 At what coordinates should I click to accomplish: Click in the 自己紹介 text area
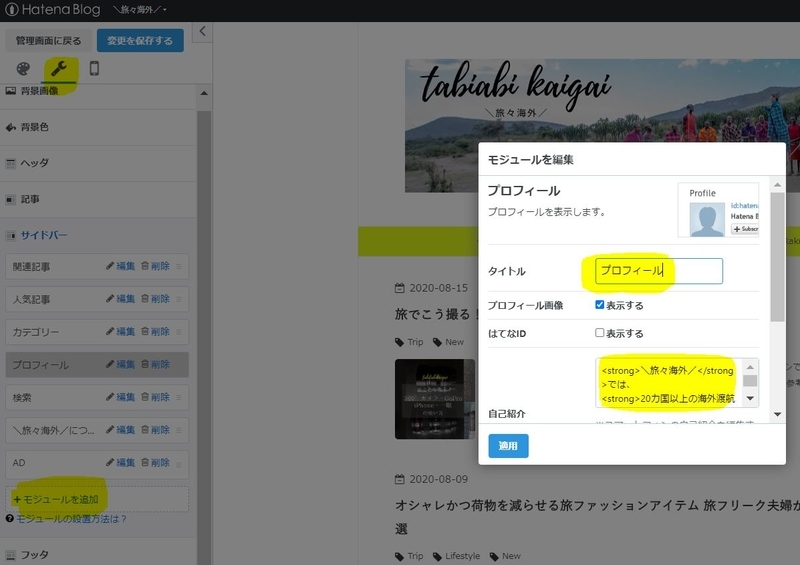668,383
